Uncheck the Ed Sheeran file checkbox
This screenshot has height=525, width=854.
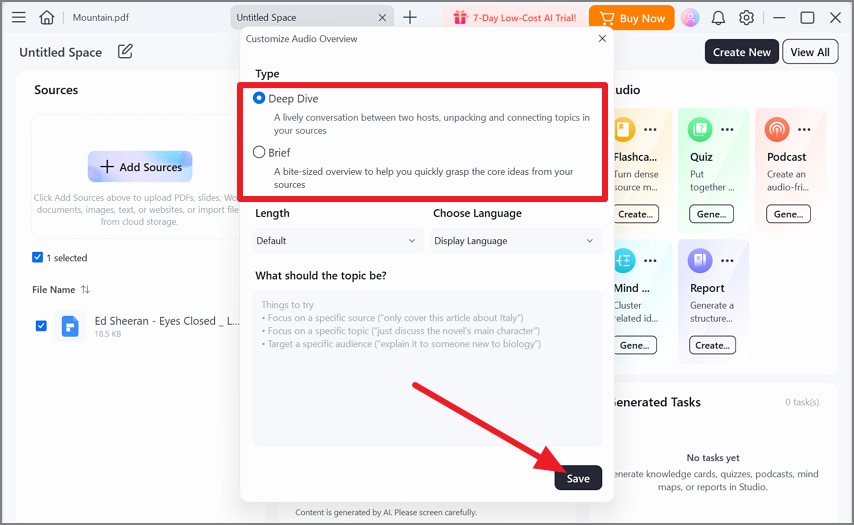41,326
